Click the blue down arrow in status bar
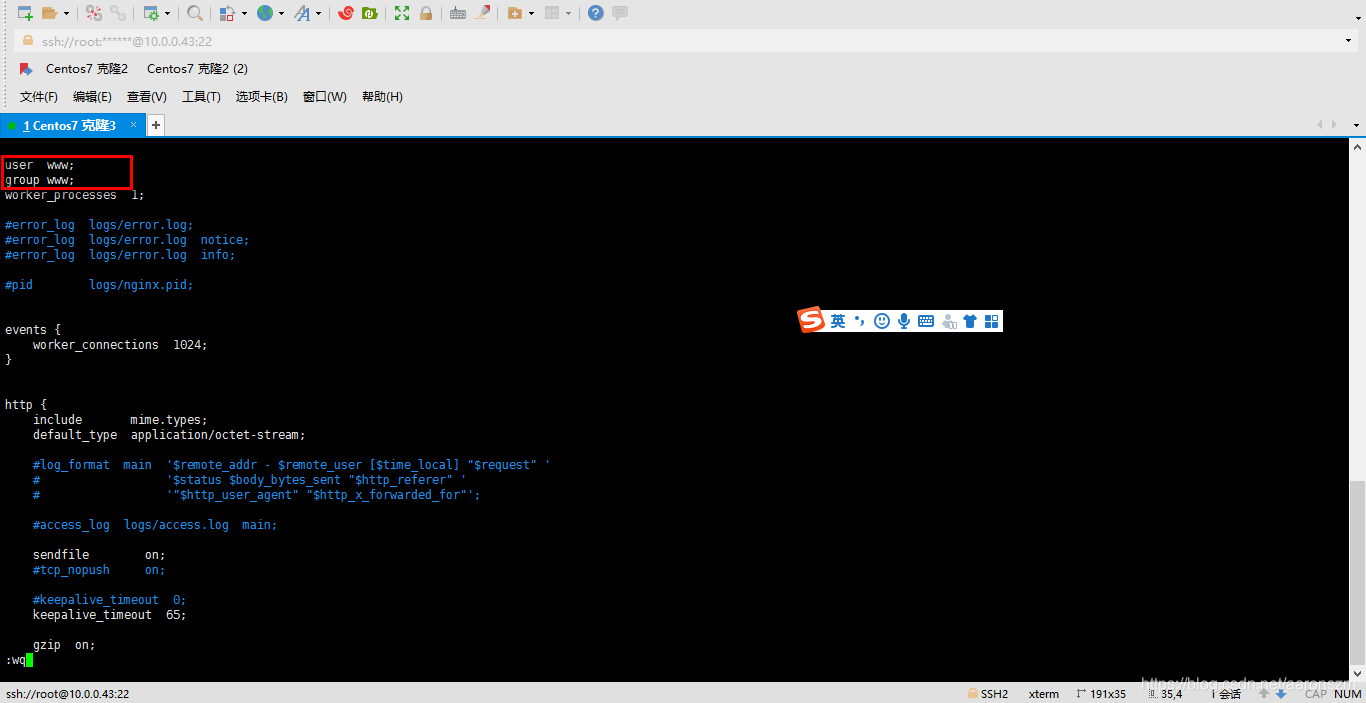 click(1281, 693)
